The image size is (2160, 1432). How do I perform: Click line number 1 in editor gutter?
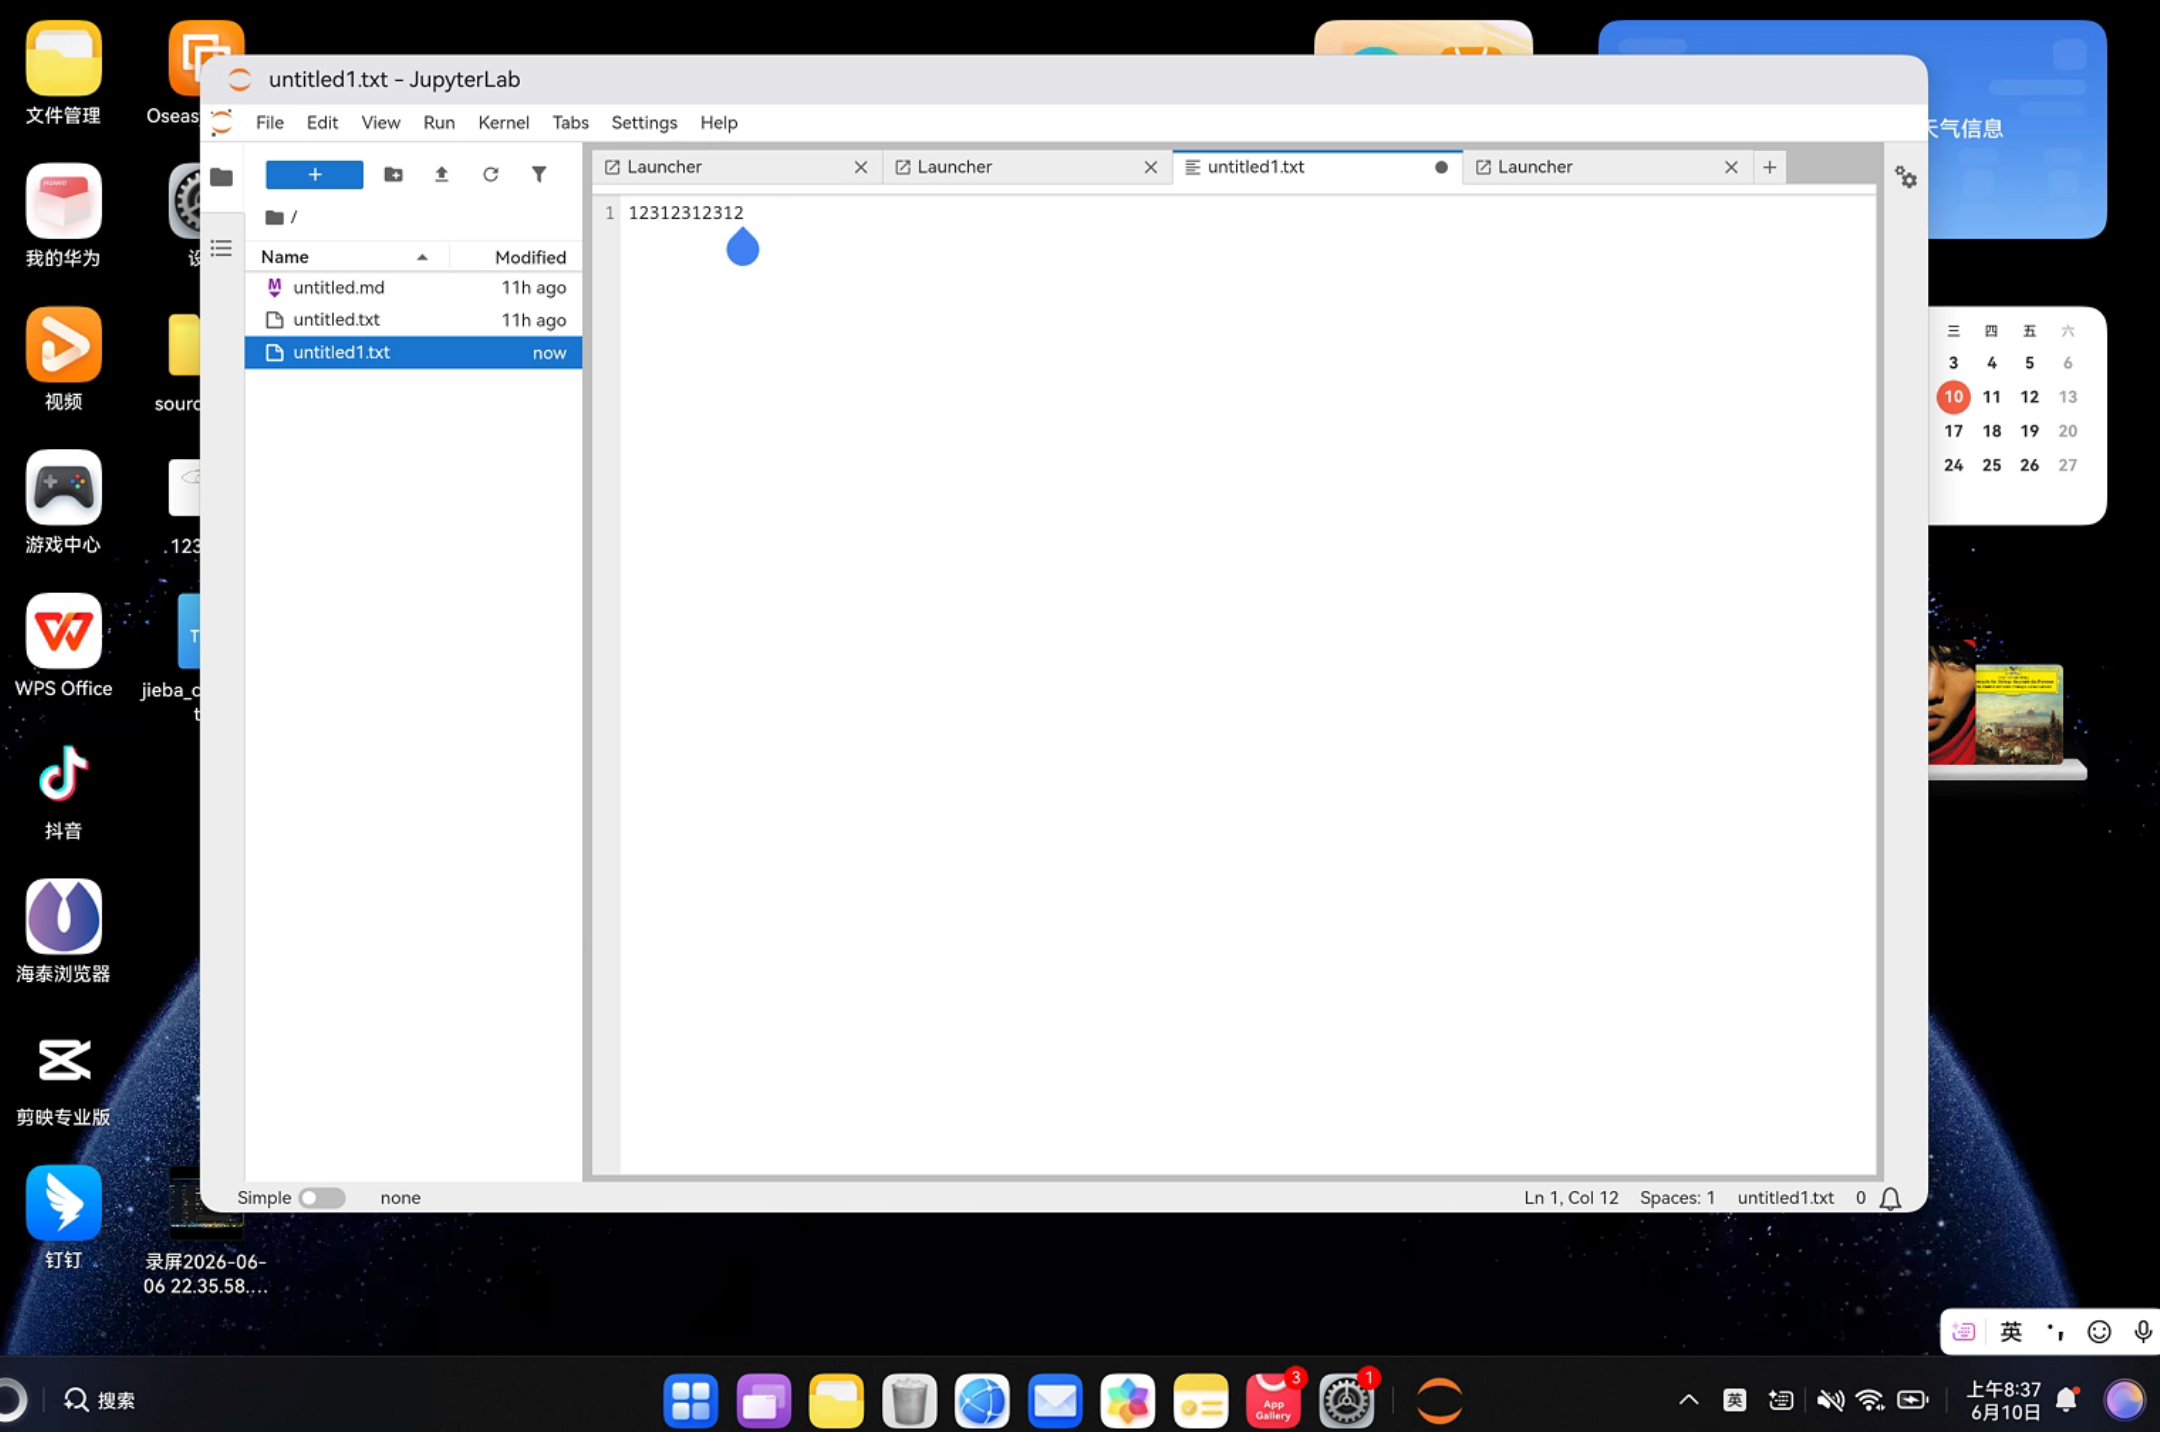coord(609,212)
